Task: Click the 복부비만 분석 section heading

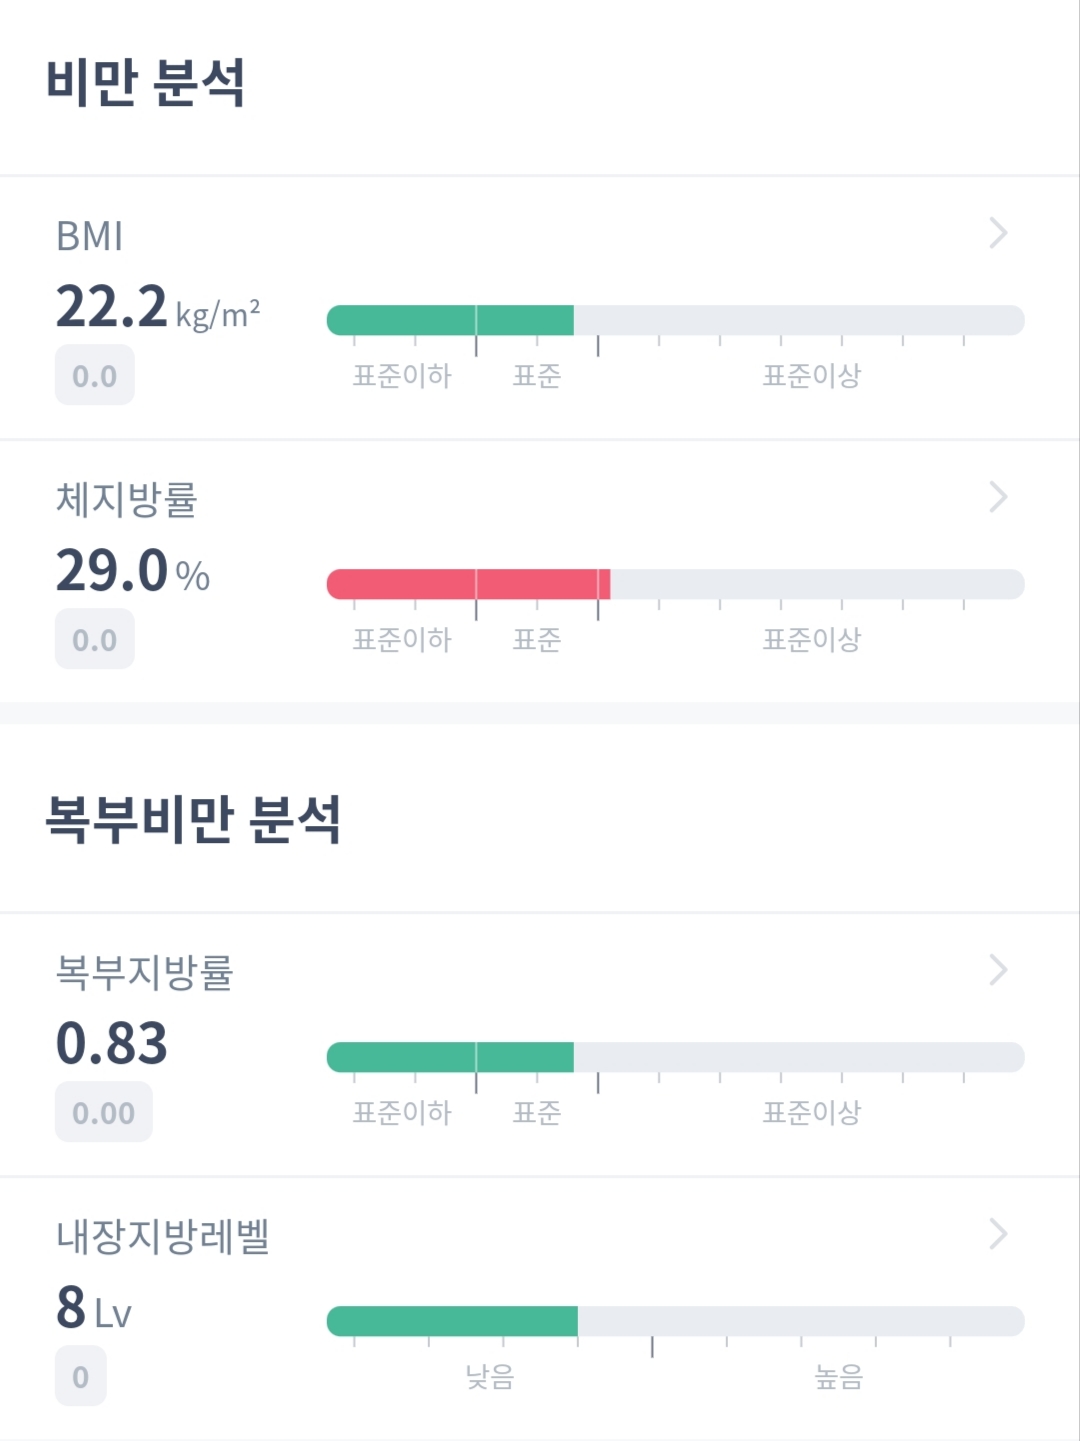Action: click(x=193, y=820)
